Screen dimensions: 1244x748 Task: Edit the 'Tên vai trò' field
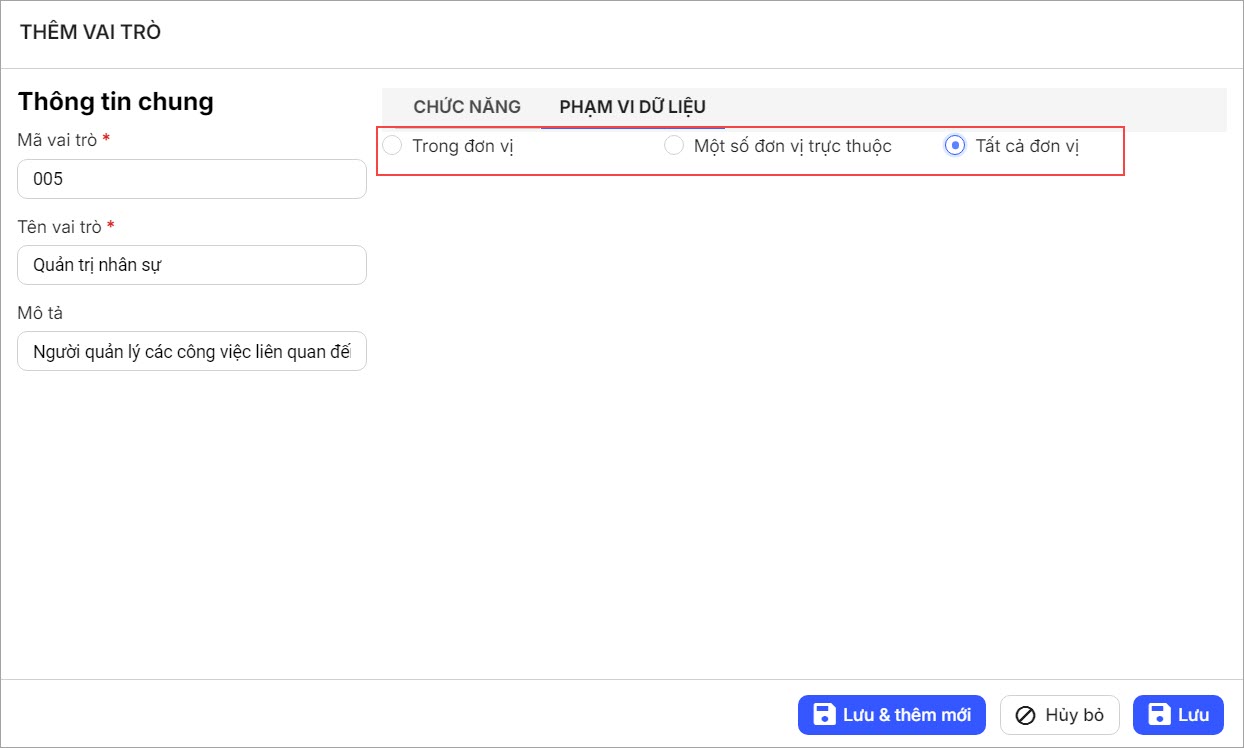pyautogui.click(x=192, y=265)
